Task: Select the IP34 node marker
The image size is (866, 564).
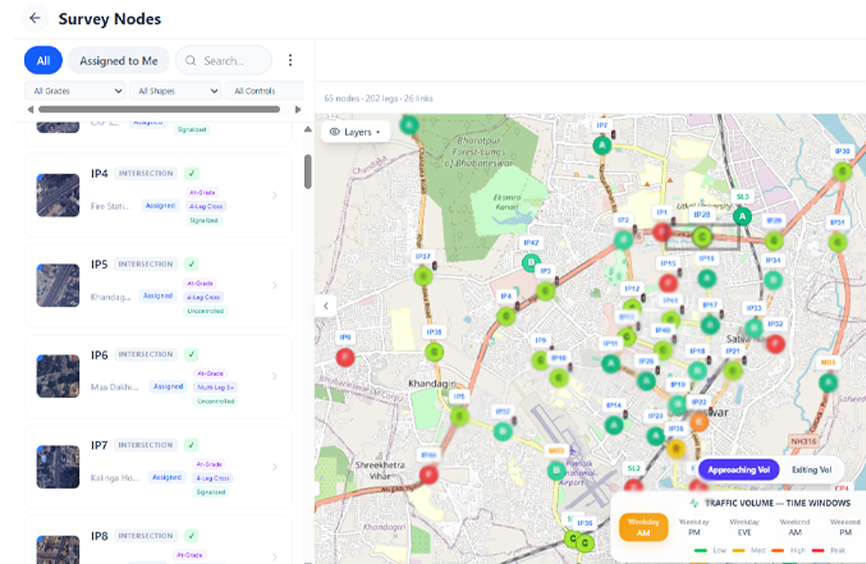Action: pyautogui.click(x=773, y=280)
